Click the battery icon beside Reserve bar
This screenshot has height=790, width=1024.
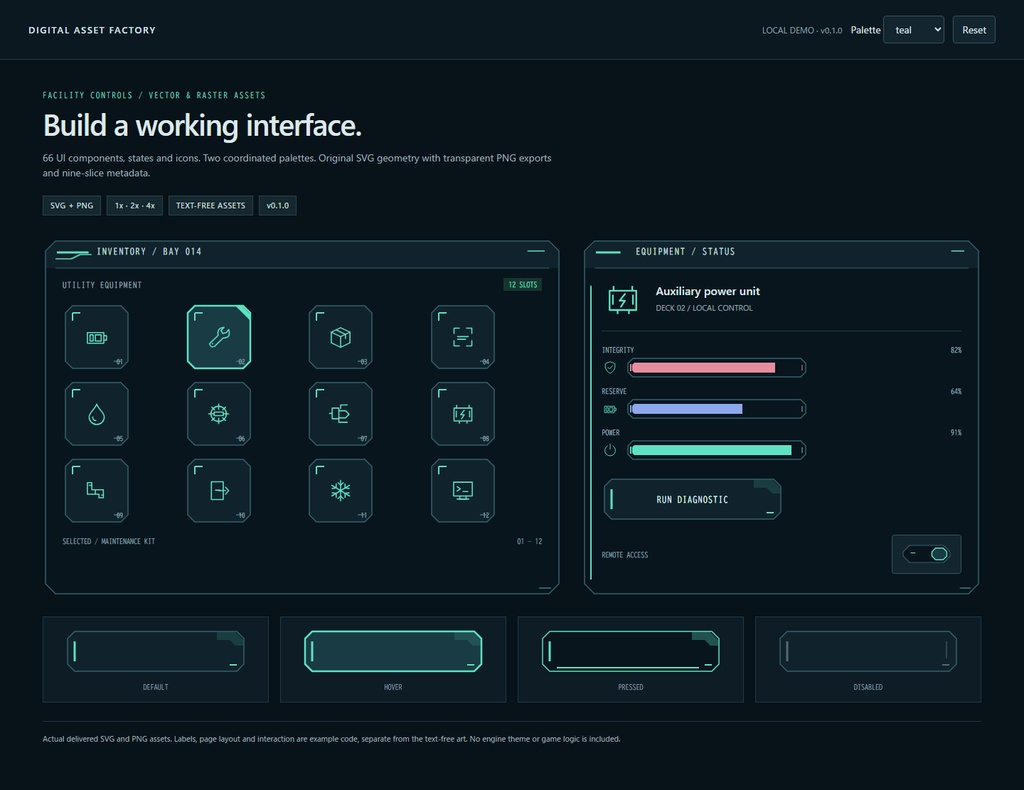point(610,409)
